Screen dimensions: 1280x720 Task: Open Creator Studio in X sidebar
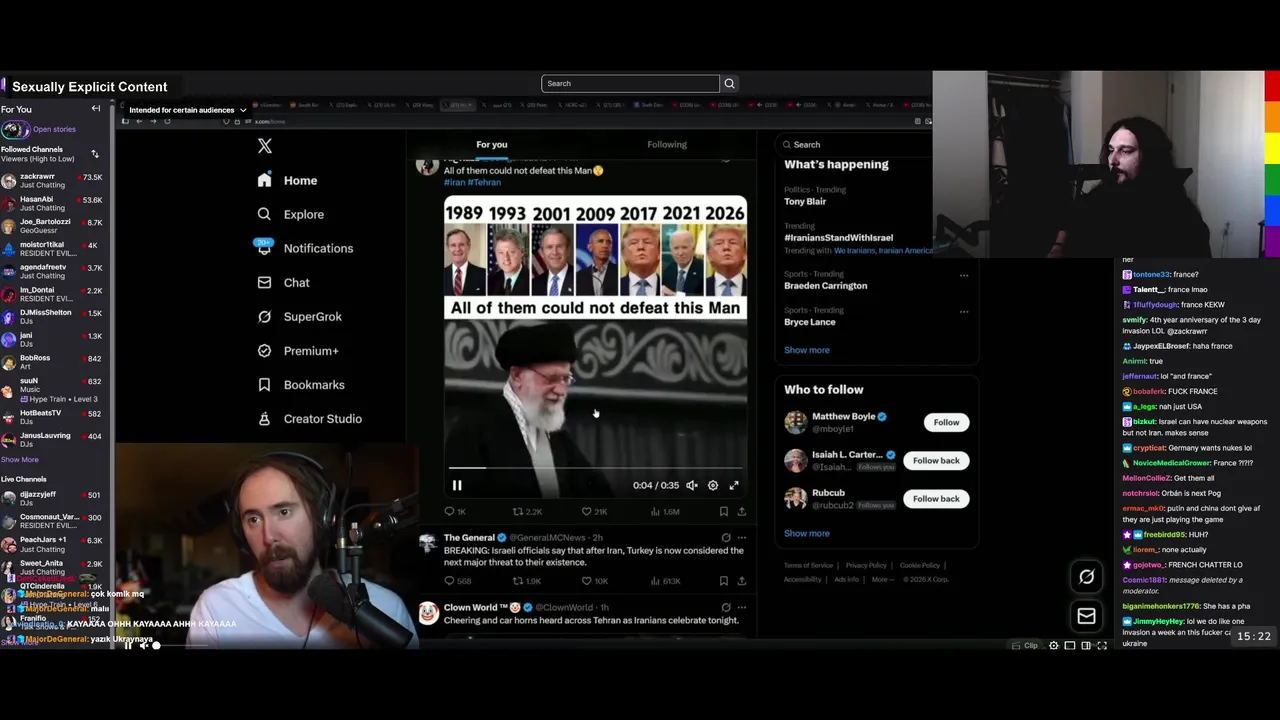(309, 419)
